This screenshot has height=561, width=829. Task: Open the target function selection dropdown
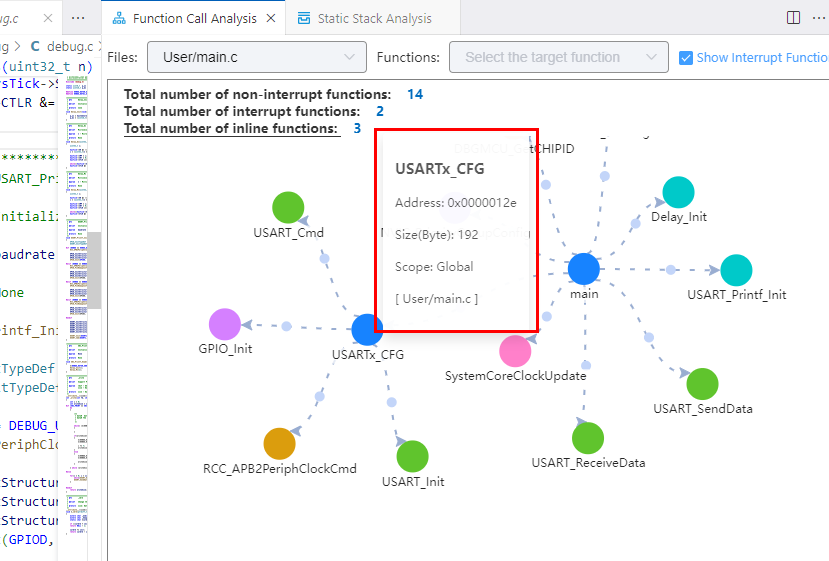point(559,57)
